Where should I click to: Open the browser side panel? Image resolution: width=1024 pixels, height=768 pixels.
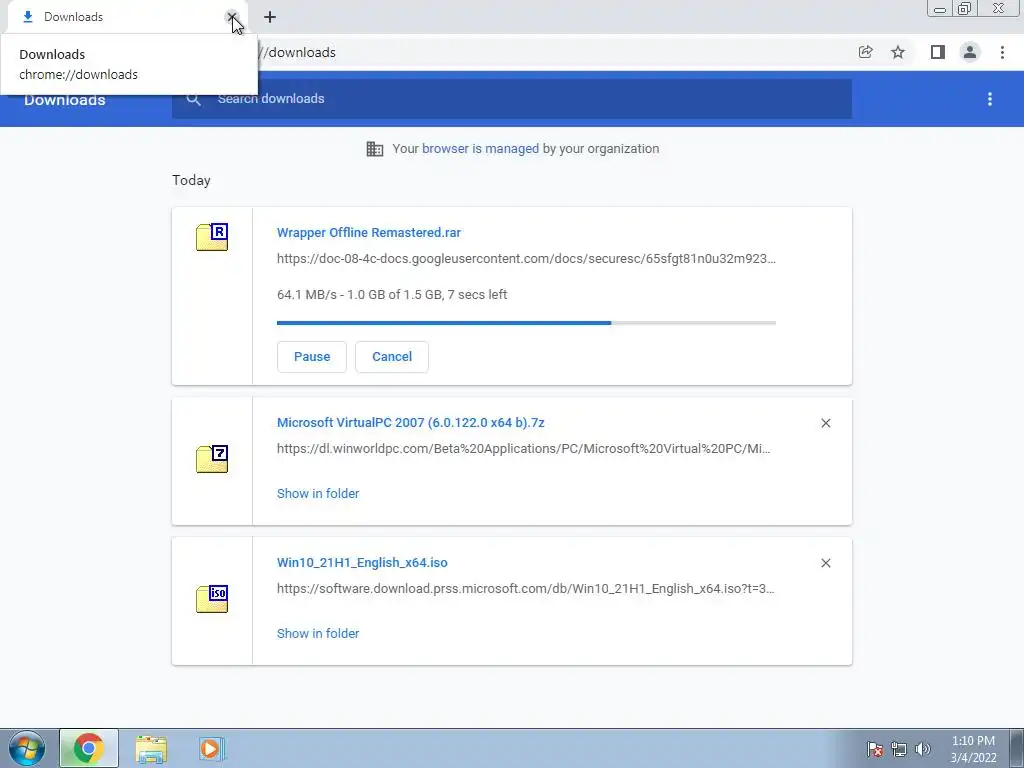point(938,52)
